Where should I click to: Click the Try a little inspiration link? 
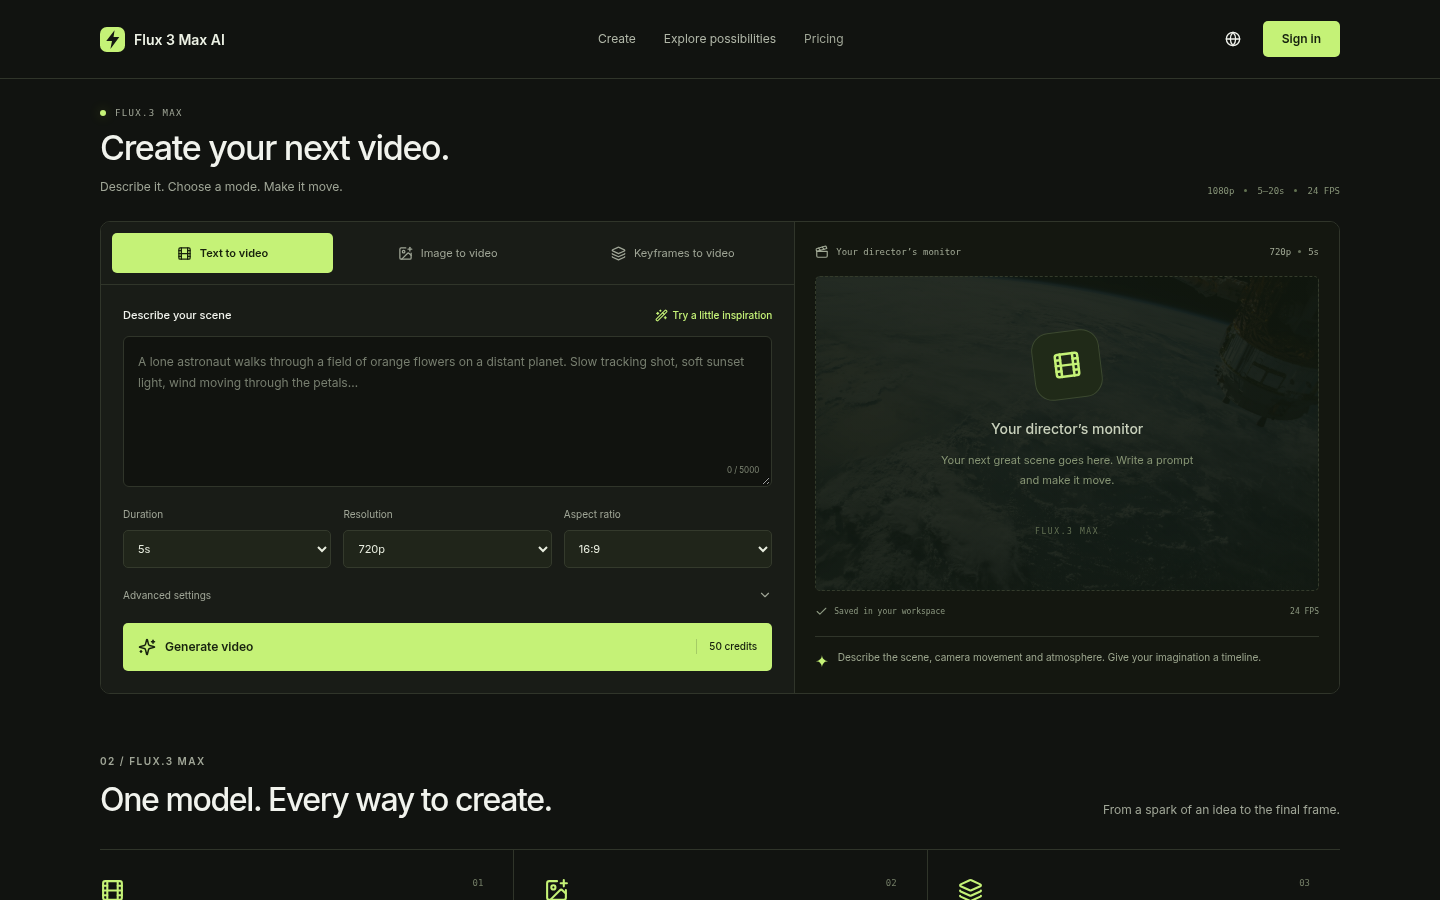[x=714, y=315]
